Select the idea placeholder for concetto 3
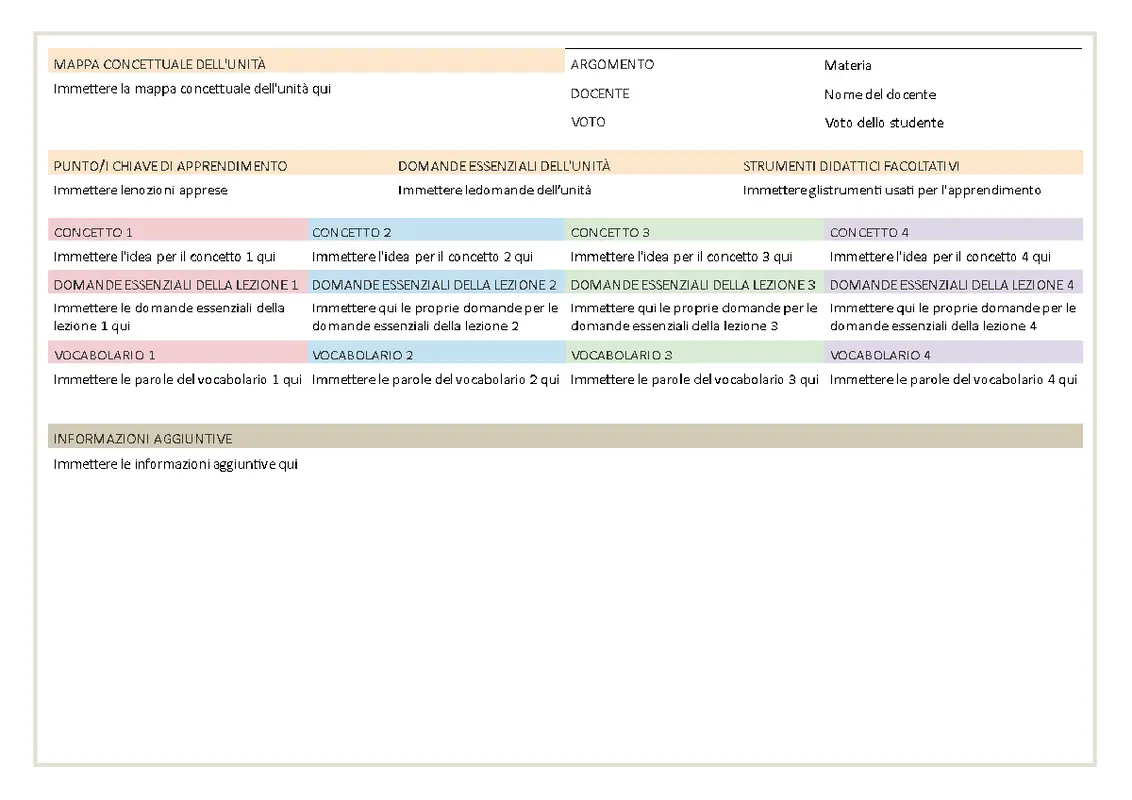Screen dimensions: 1132x800 [681, 257]
